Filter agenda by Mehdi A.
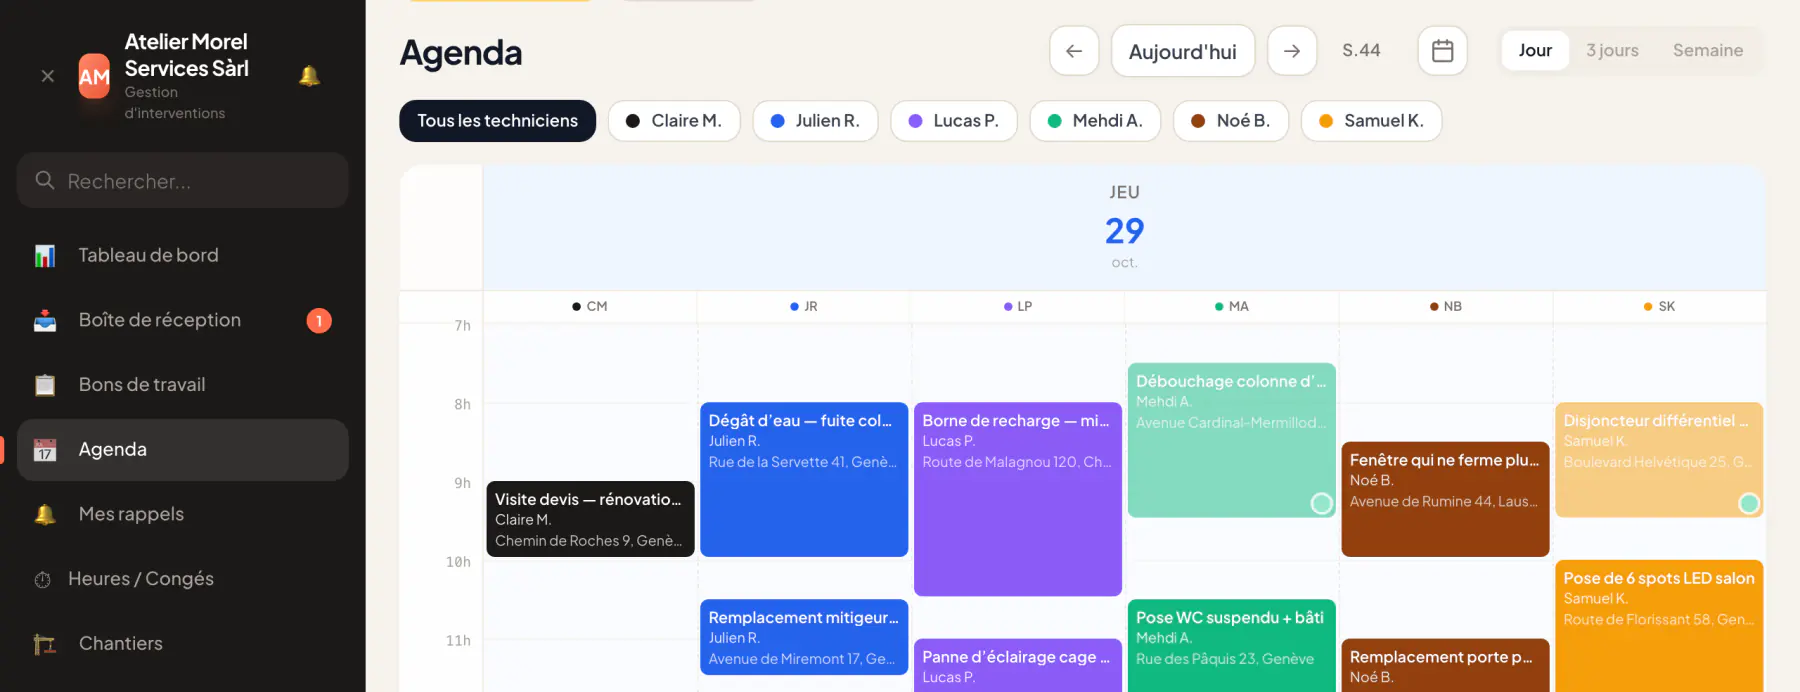Viewport: 1800px width, 692px height. coord(1095,121)
